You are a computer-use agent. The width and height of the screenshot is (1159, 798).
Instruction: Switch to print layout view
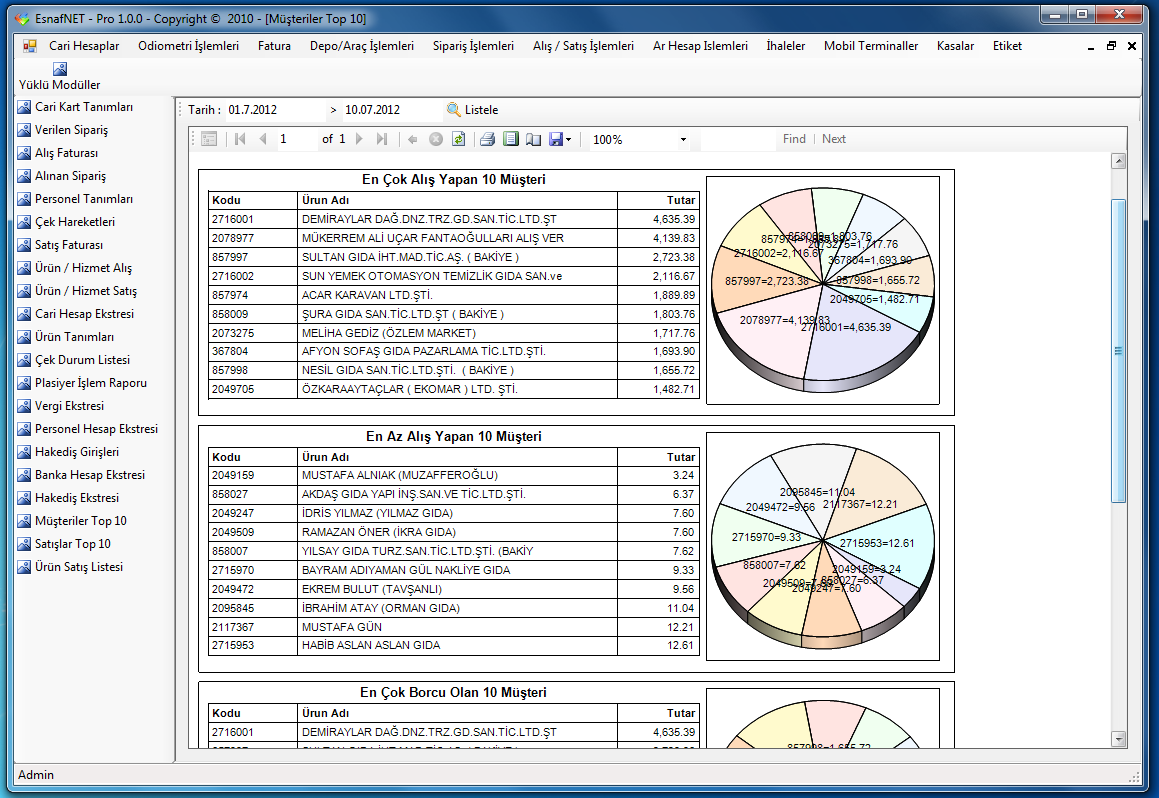coord(511,139)
